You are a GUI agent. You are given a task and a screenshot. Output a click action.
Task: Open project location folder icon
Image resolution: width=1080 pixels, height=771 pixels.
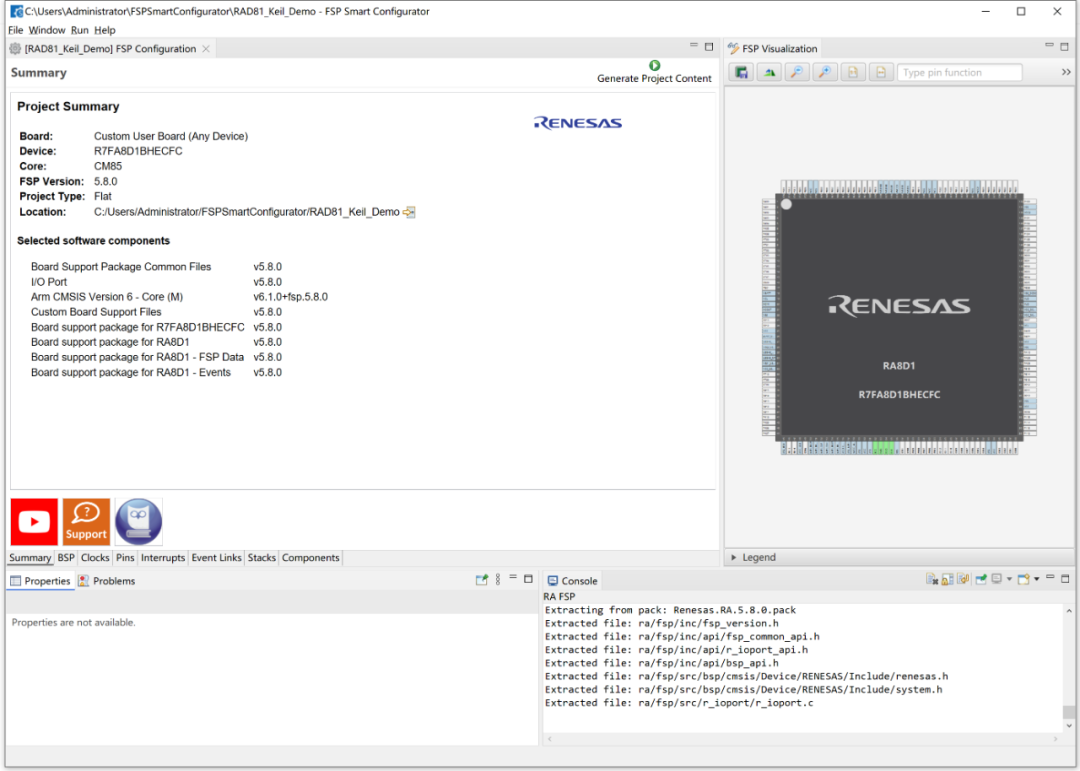[x=409, y=212]
